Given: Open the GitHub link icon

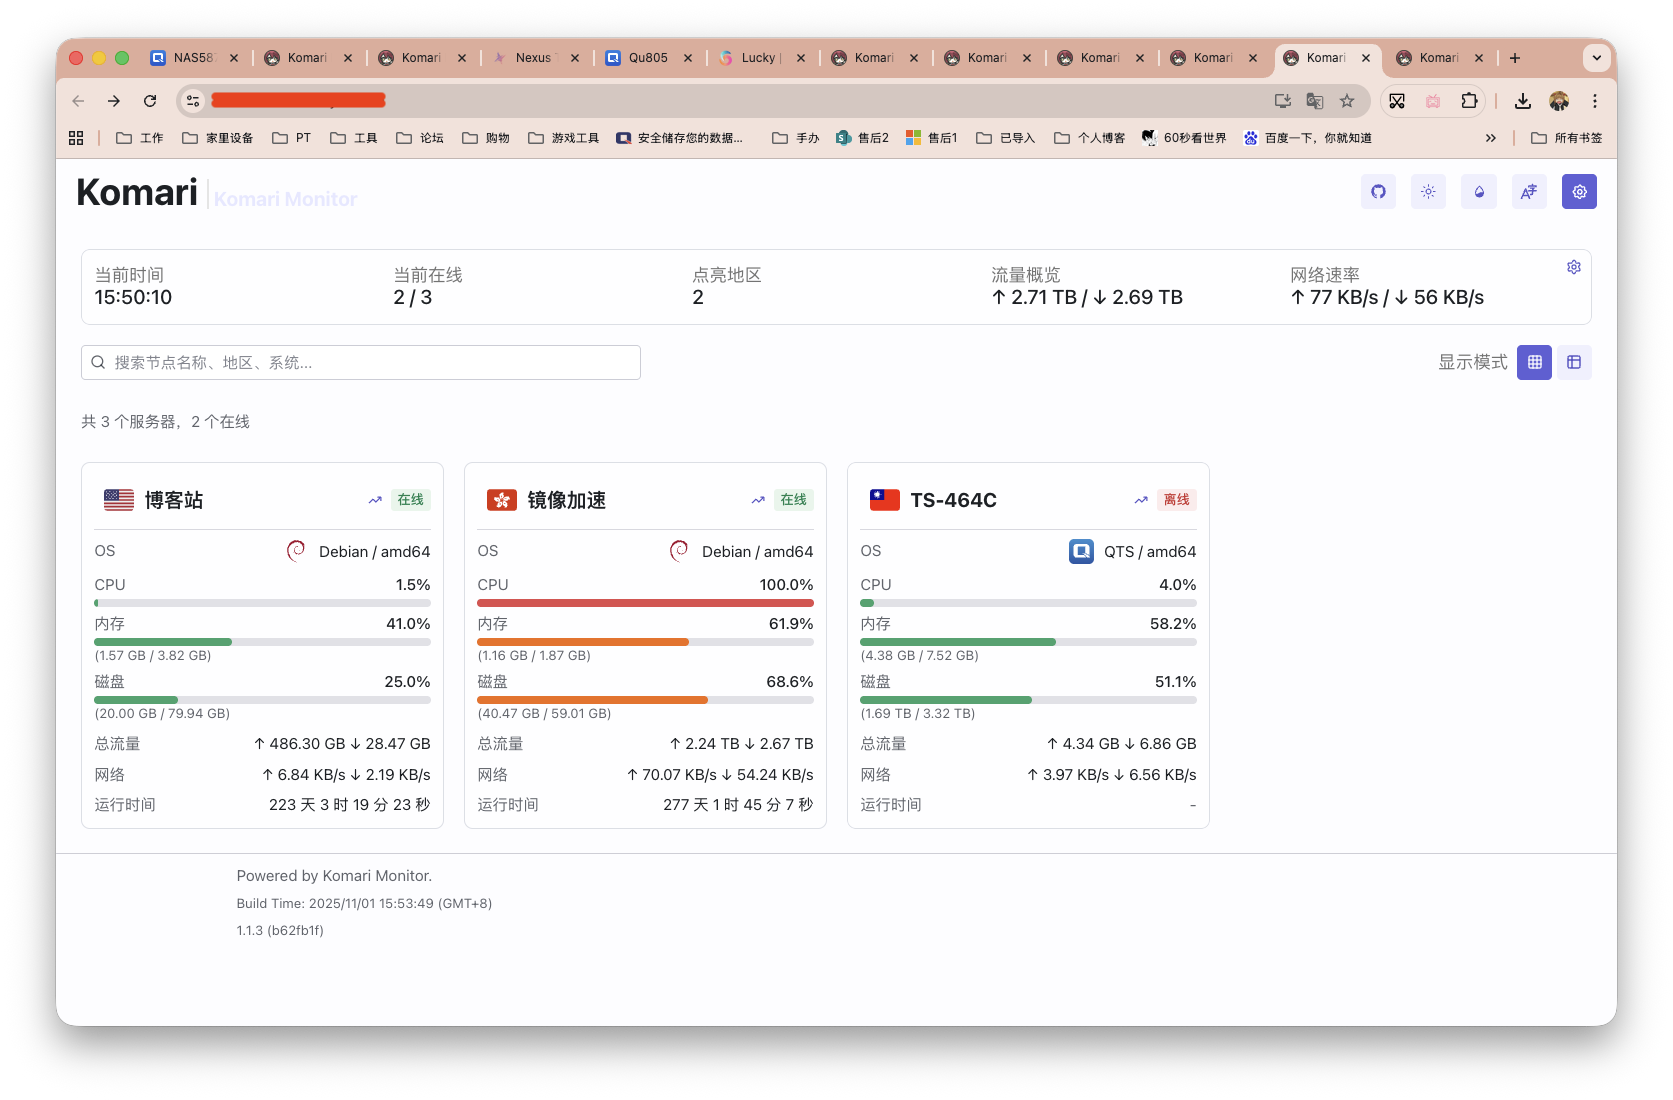Looking at the screenshot, I should pyautogui.click(x=1378, y=192).
